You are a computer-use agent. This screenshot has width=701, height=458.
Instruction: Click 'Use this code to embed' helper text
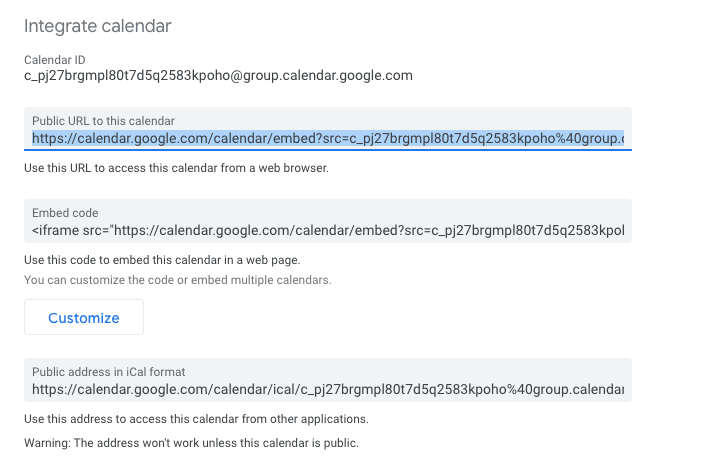point(162,260)
